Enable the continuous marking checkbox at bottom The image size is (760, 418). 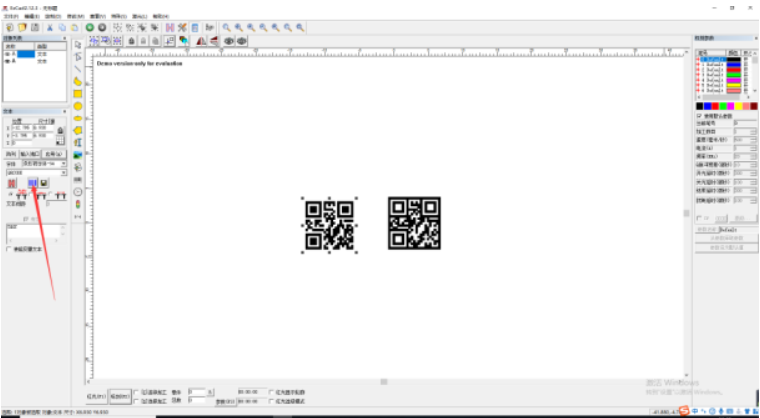pos(137,391)
